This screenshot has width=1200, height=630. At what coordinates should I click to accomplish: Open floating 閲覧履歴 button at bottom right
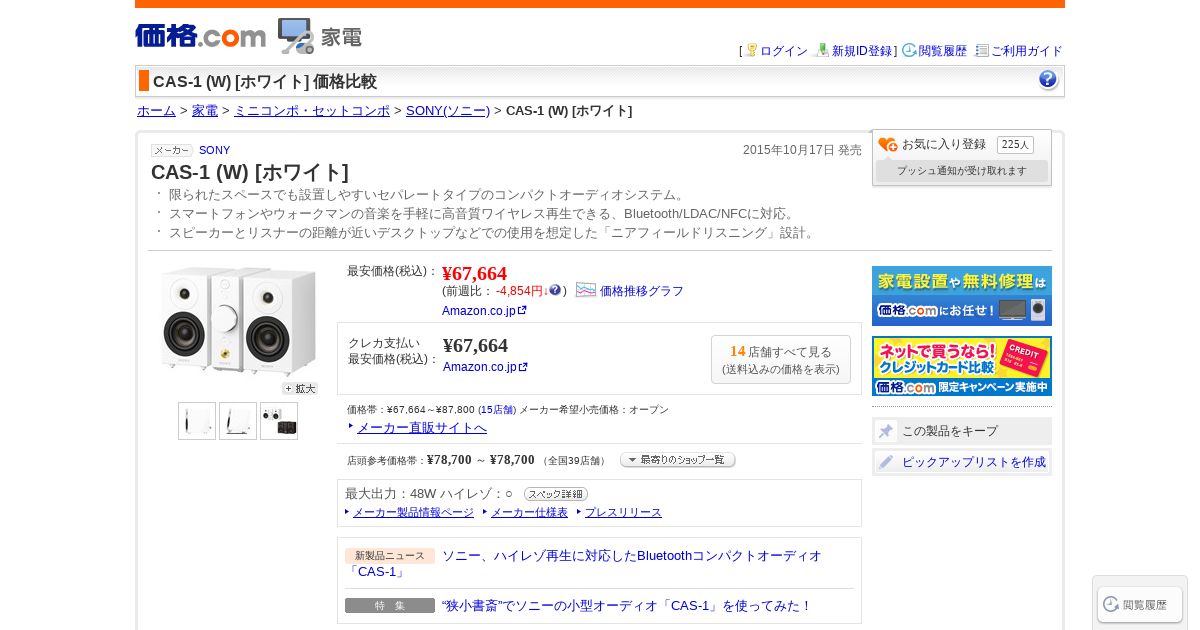click(1140, 604)
